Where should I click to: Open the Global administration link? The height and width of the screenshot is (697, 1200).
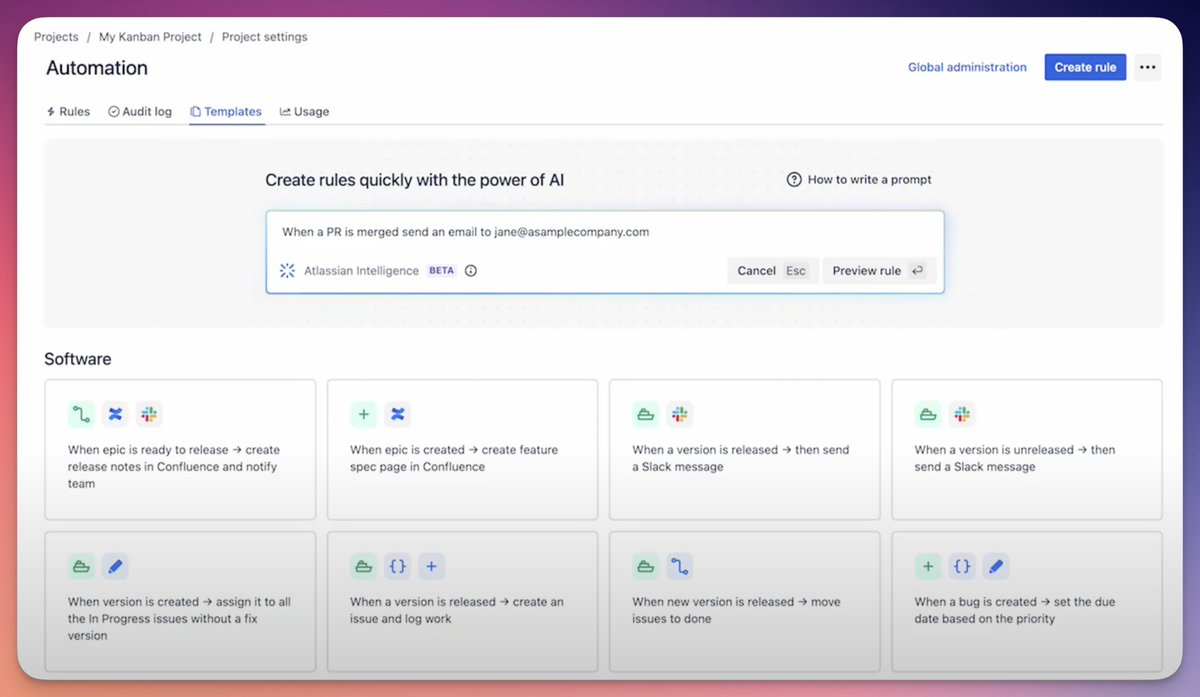[967, 67]
